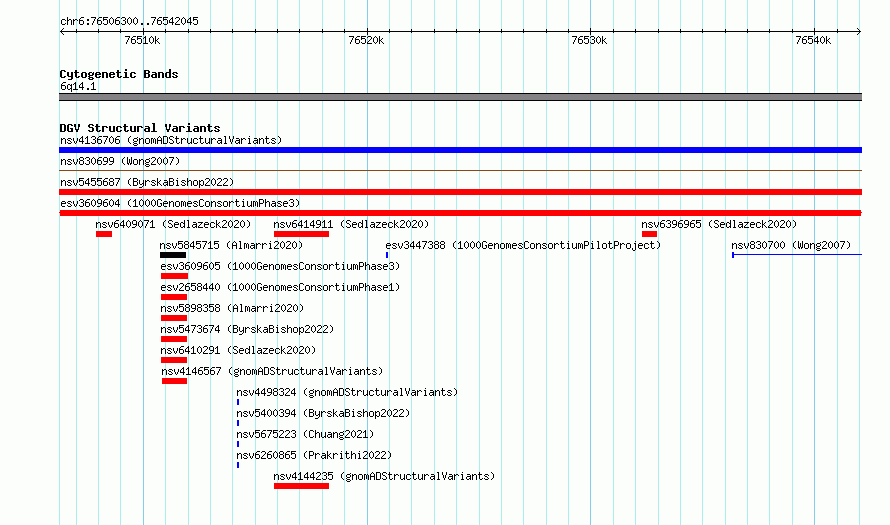The height and width of the screenshot is (525, 890).
Task: Open esv3609605 (1000GenomesConsortiumPhase3) label
Action: coord(280,266)
